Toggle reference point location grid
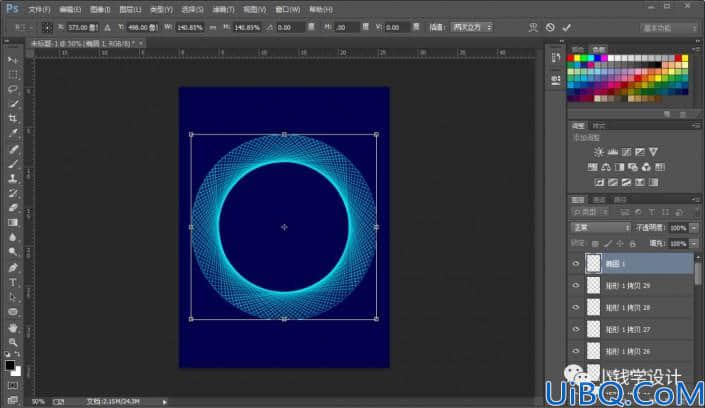Image resolution: width=705 pixels, height=408 pixels. 47,27
